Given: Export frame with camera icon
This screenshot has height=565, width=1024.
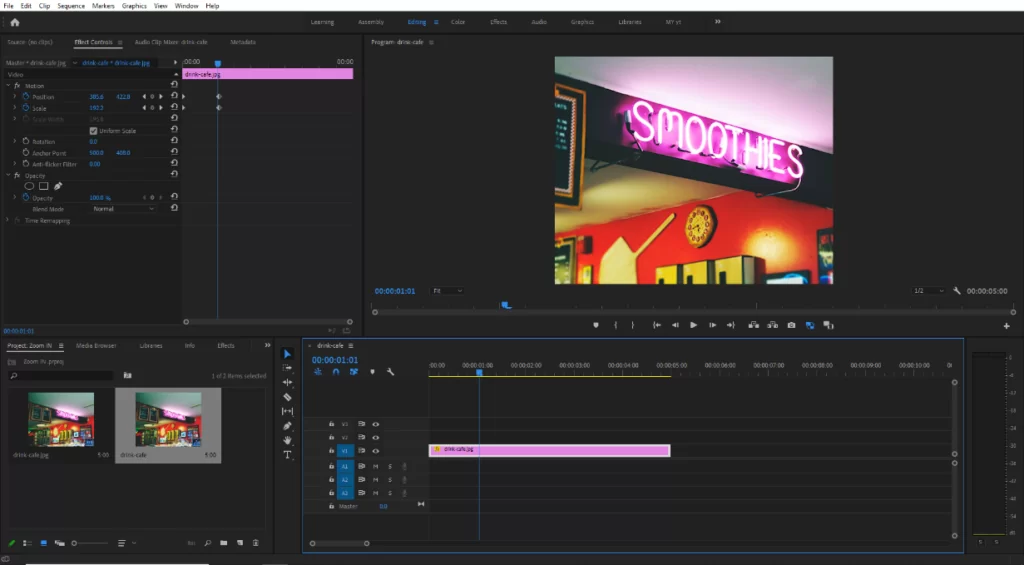Looking at the screenshot, I should pos(792,325).
